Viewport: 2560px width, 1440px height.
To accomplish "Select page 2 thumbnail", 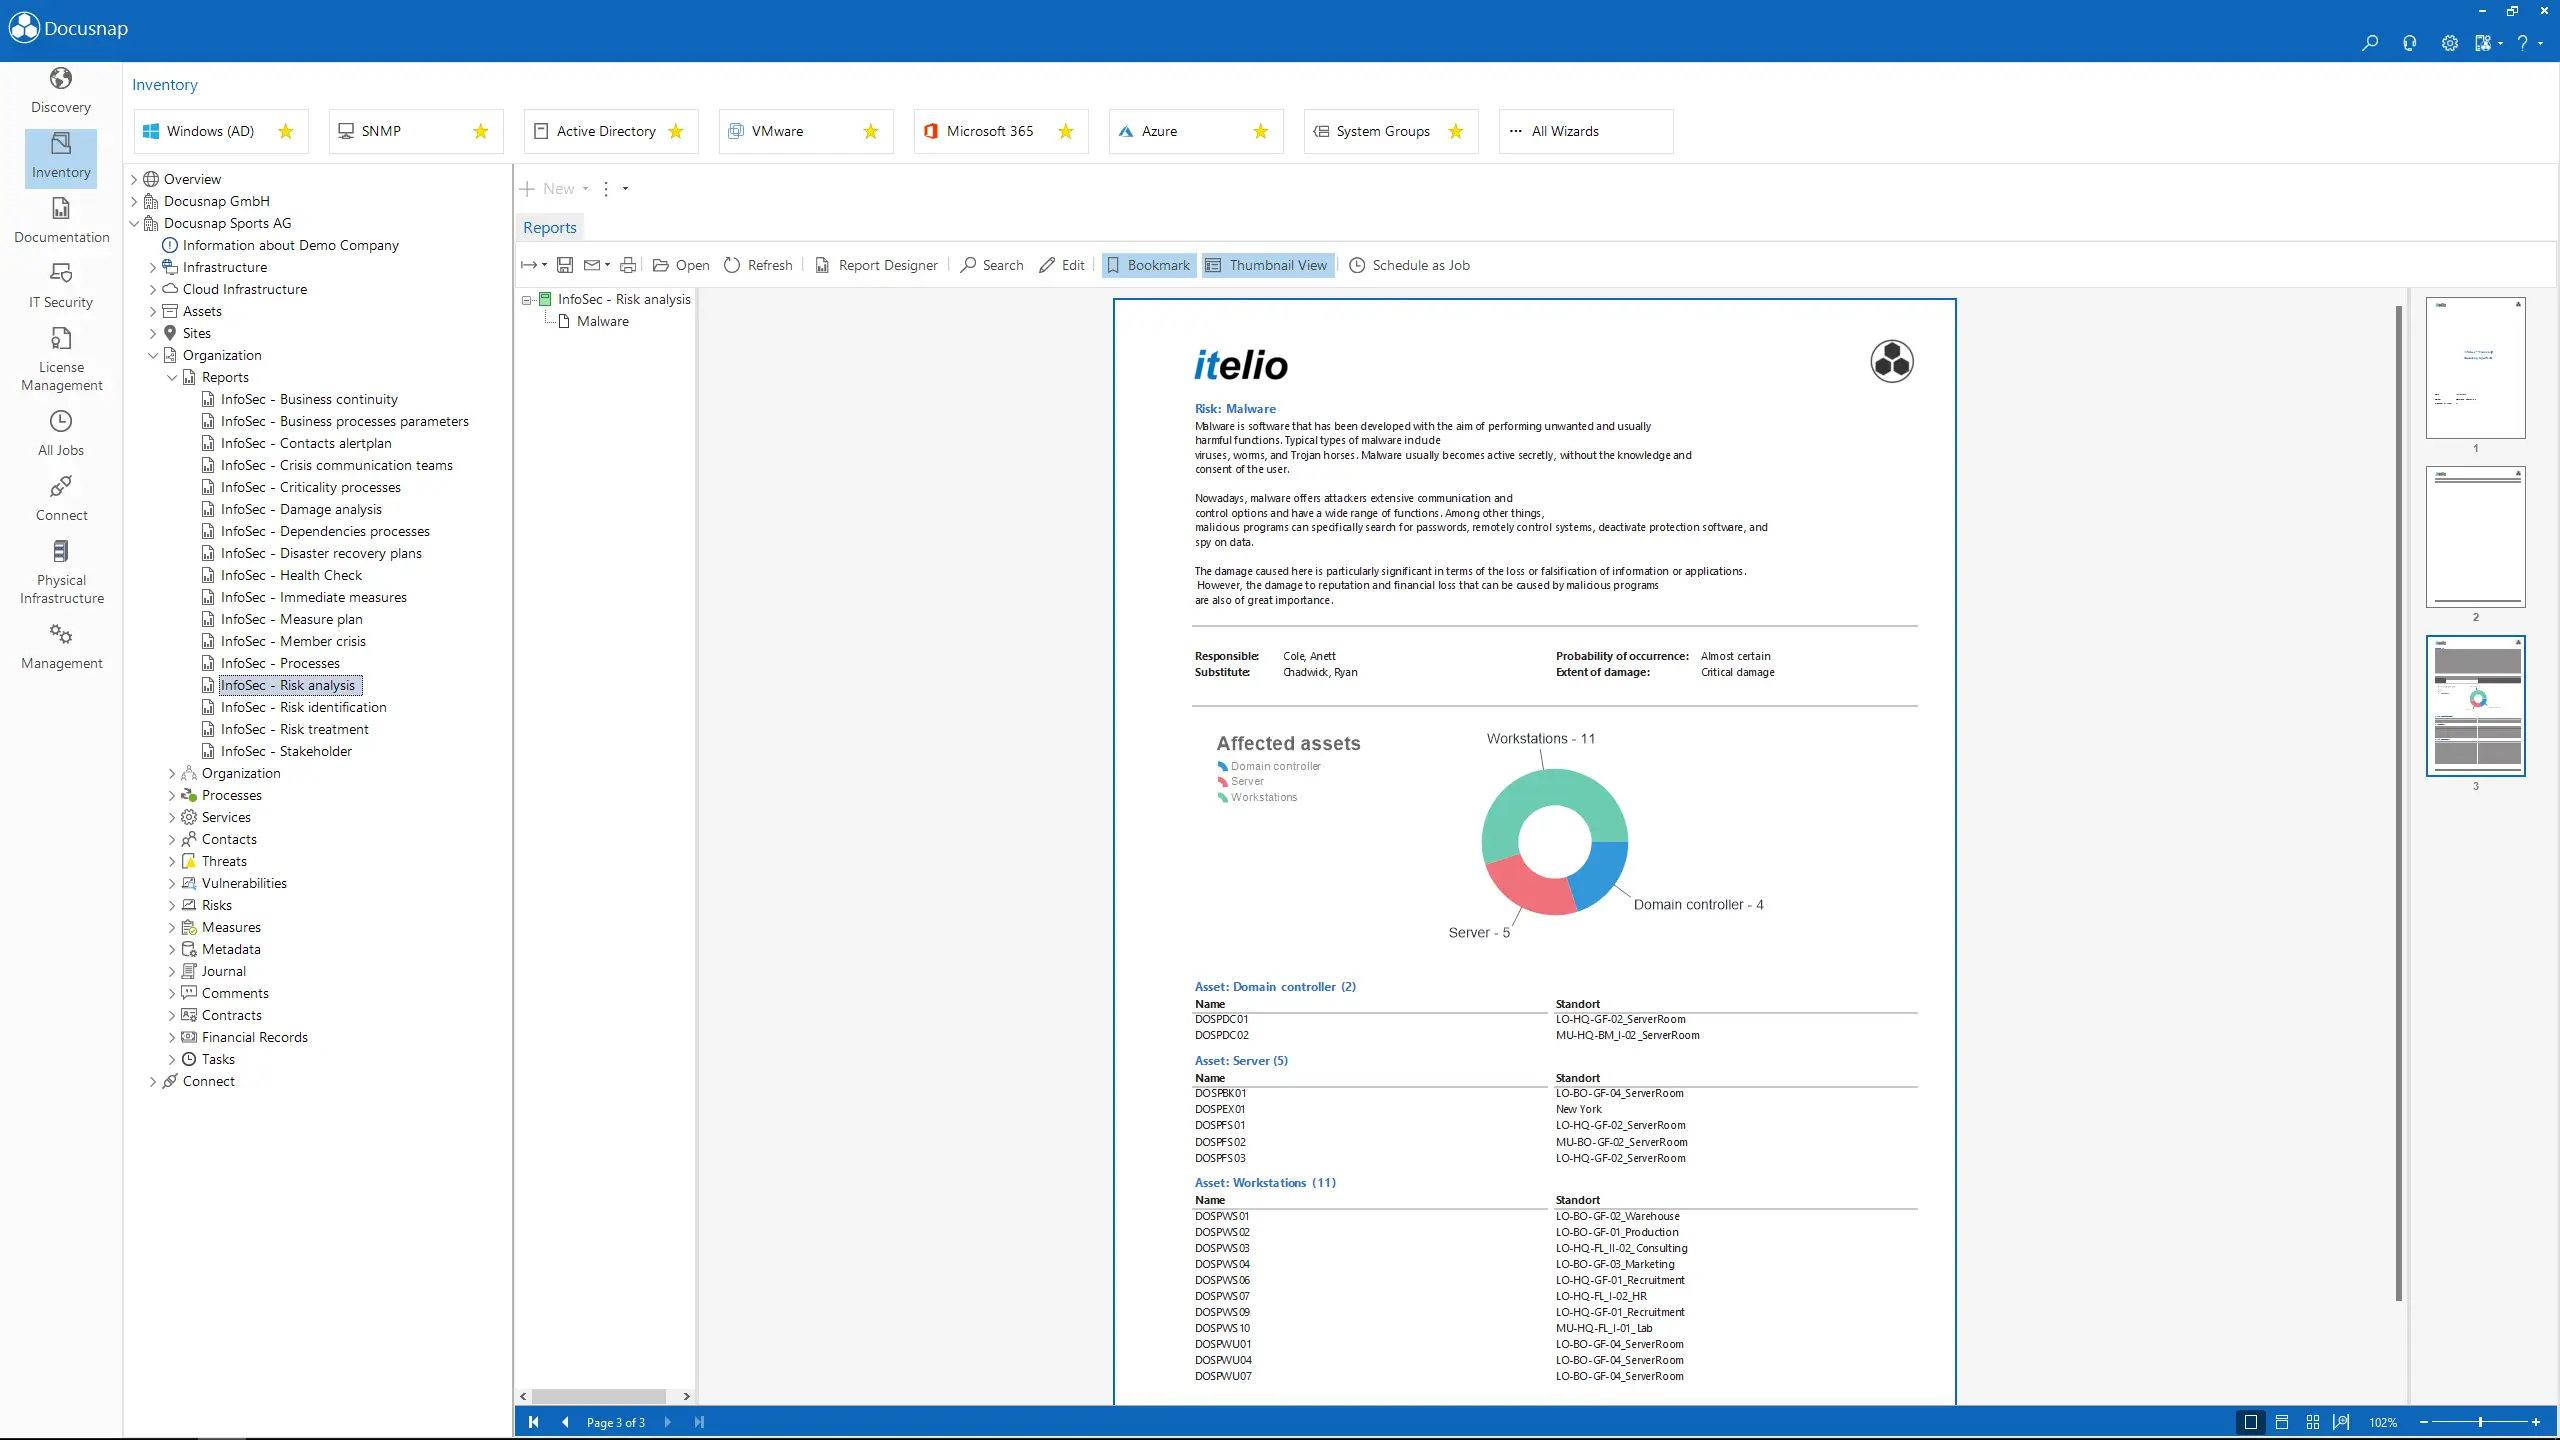I will point(2475,537).
